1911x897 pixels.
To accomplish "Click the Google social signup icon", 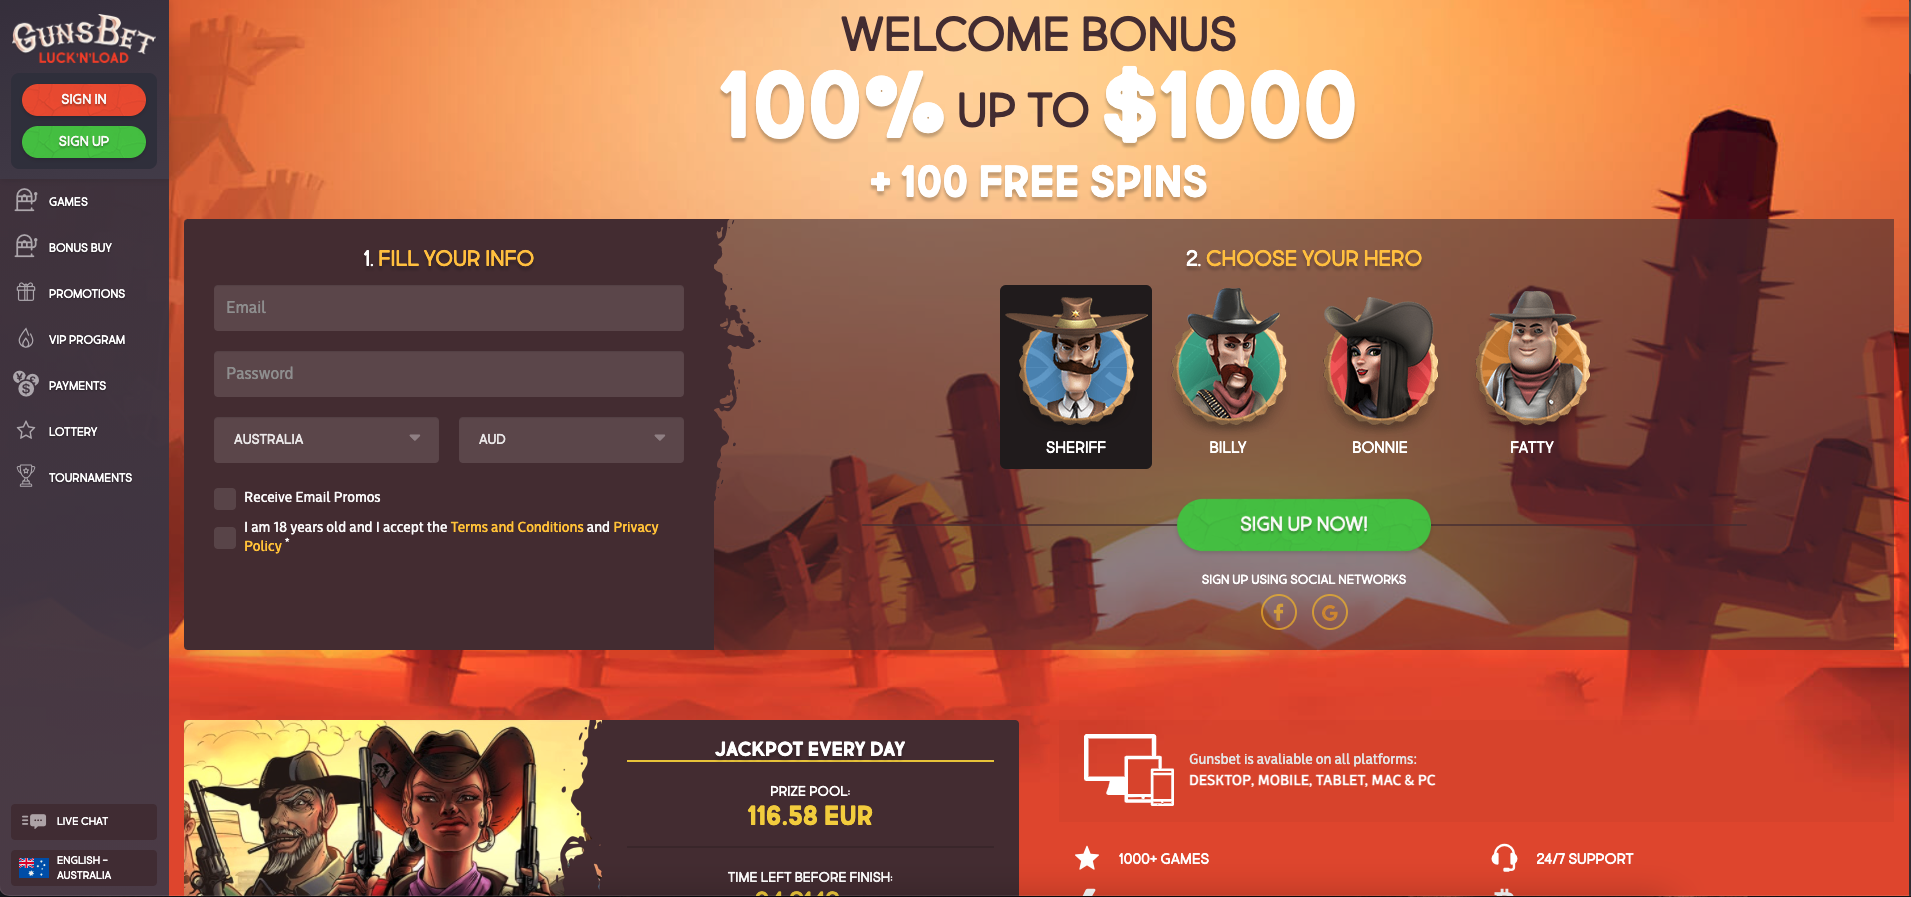I will point(1330,612).
